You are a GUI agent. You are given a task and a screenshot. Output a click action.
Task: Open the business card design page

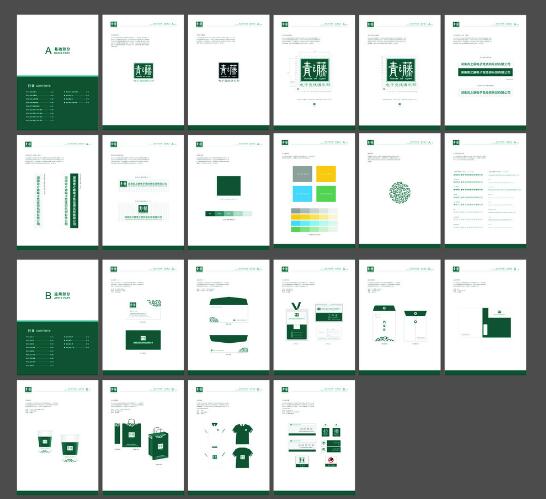pos(143,317)
